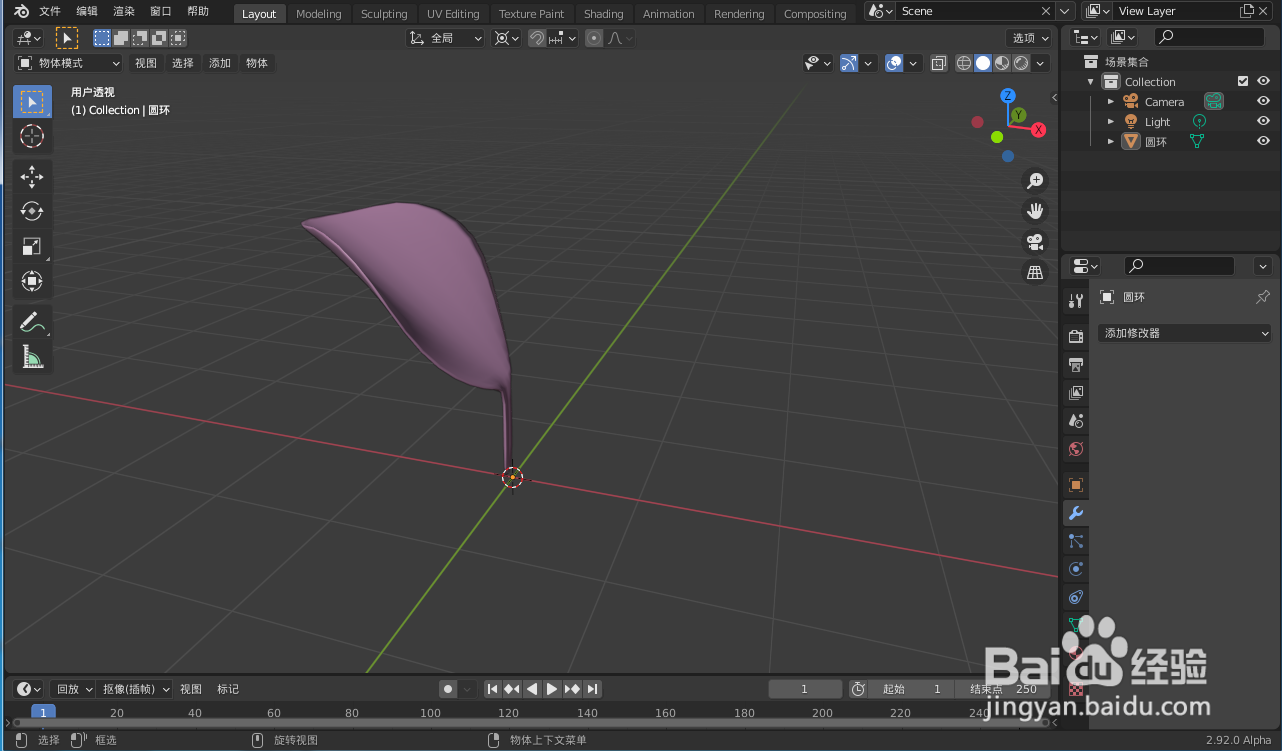Open the Modifier properties tab
1282x751 pixels.
1075,513
